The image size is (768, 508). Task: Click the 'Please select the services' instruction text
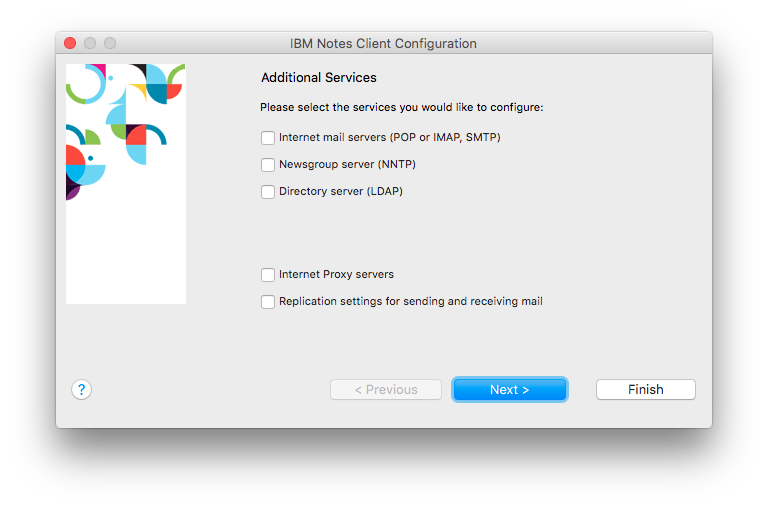pyautogui.click(x=402, y=107)
